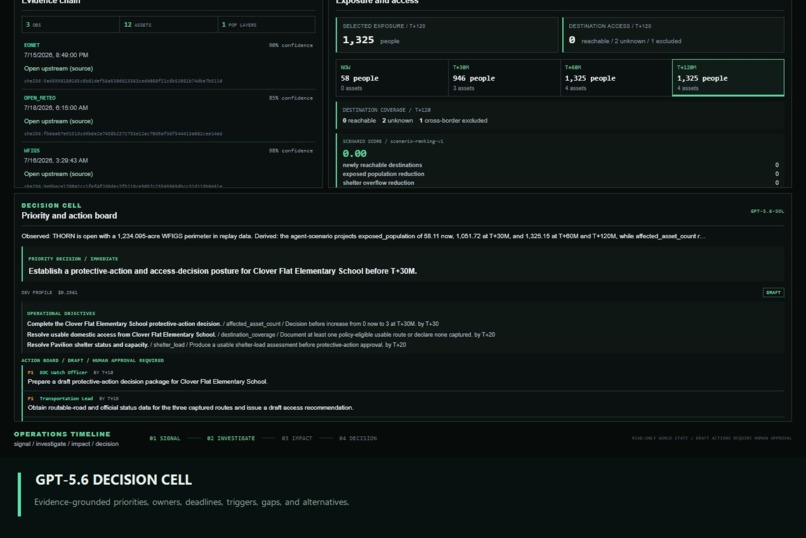This screenshot has height=538, width=806.
Task: Click the 'Action board / Draft / Human approval required' label
Action: (93, 360)
